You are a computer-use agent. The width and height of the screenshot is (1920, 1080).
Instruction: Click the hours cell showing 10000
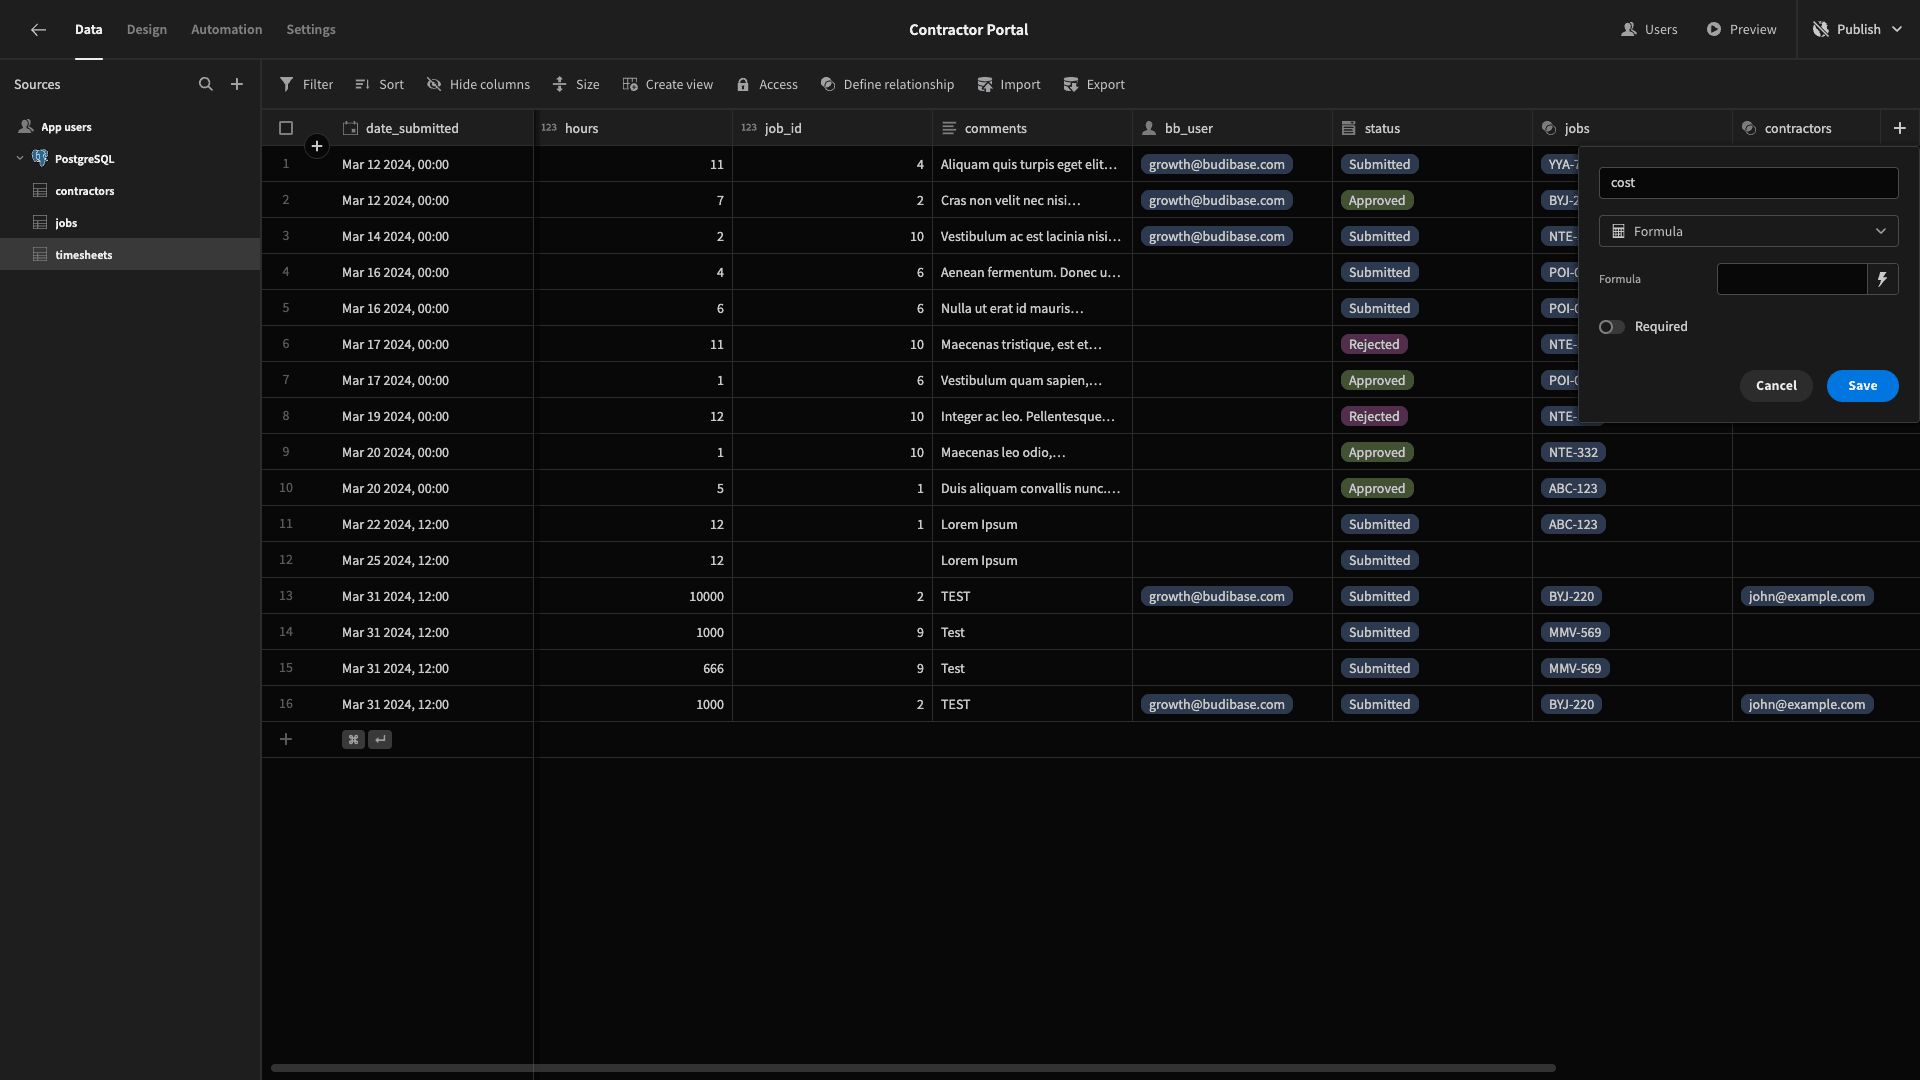pos(632,596)
